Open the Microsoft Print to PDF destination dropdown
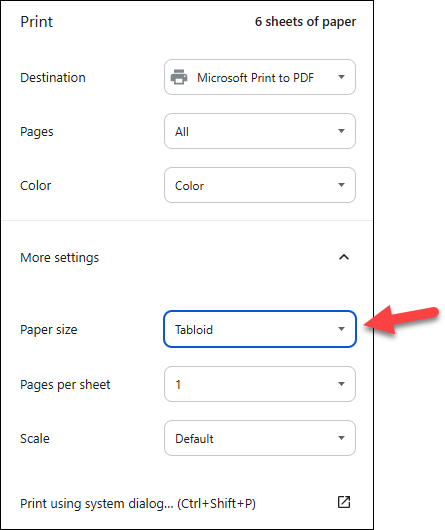Viewport: 445px width, 530px height. coord(260,77)
